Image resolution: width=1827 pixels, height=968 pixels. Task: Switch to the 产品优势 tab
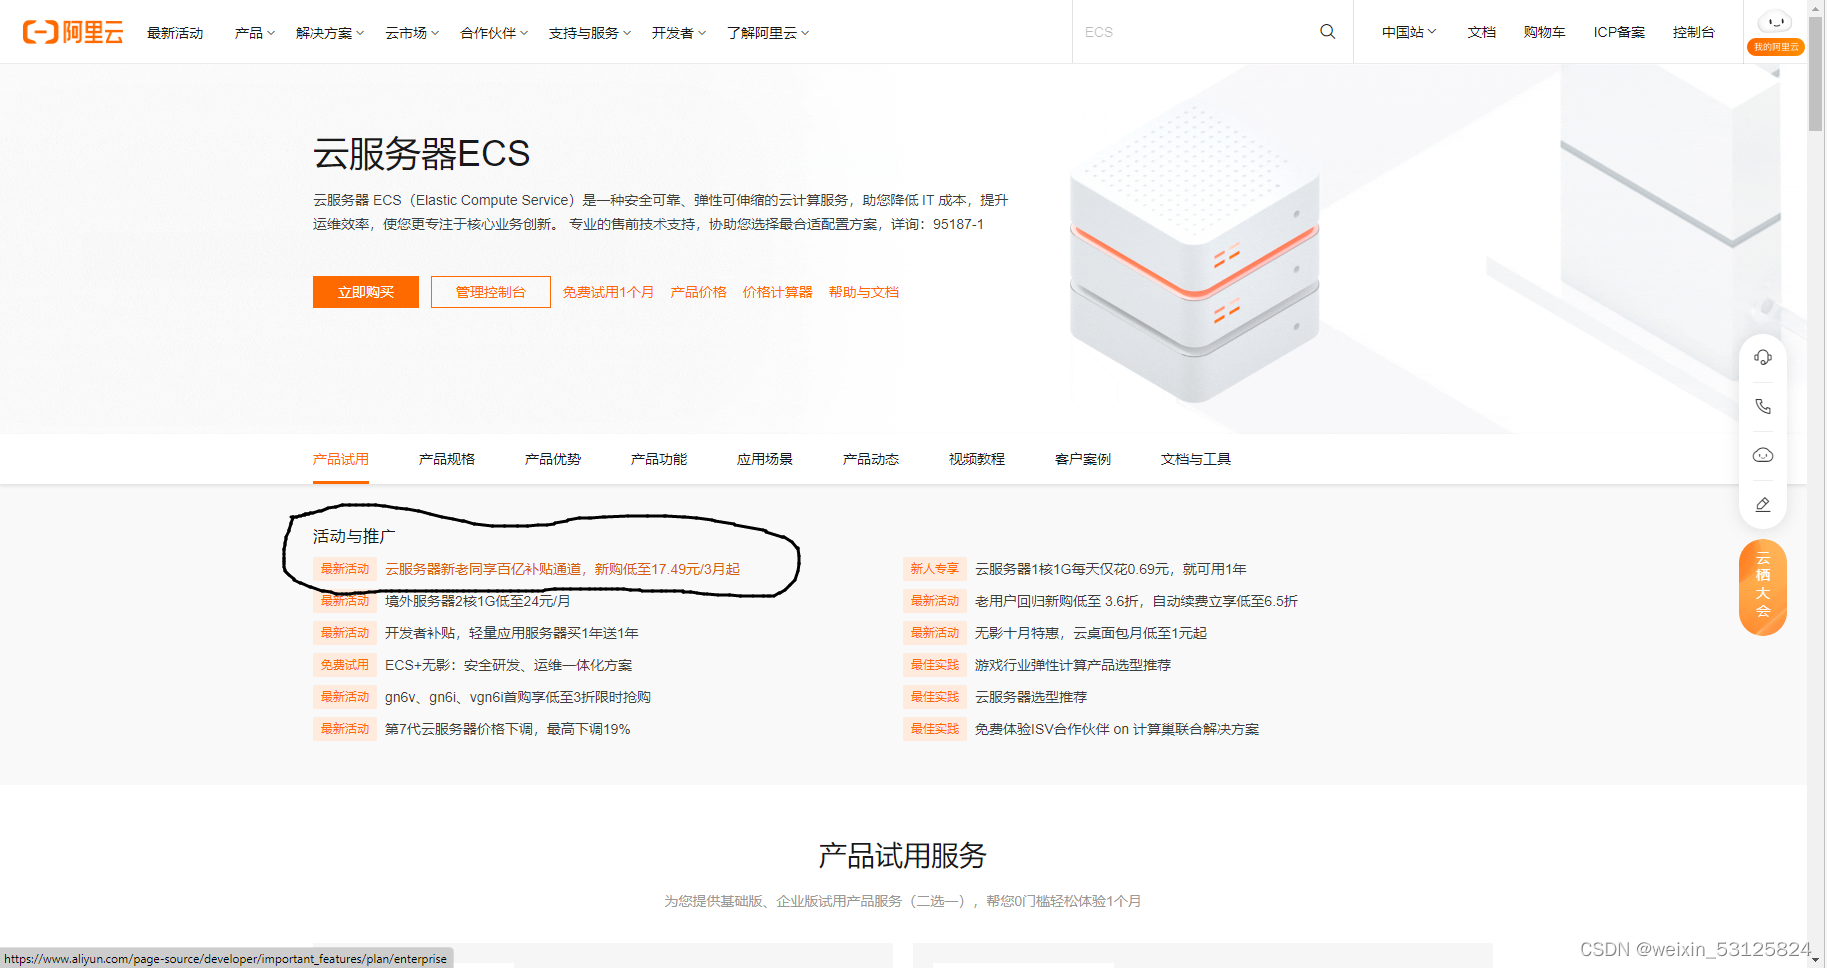click(553, 459)
